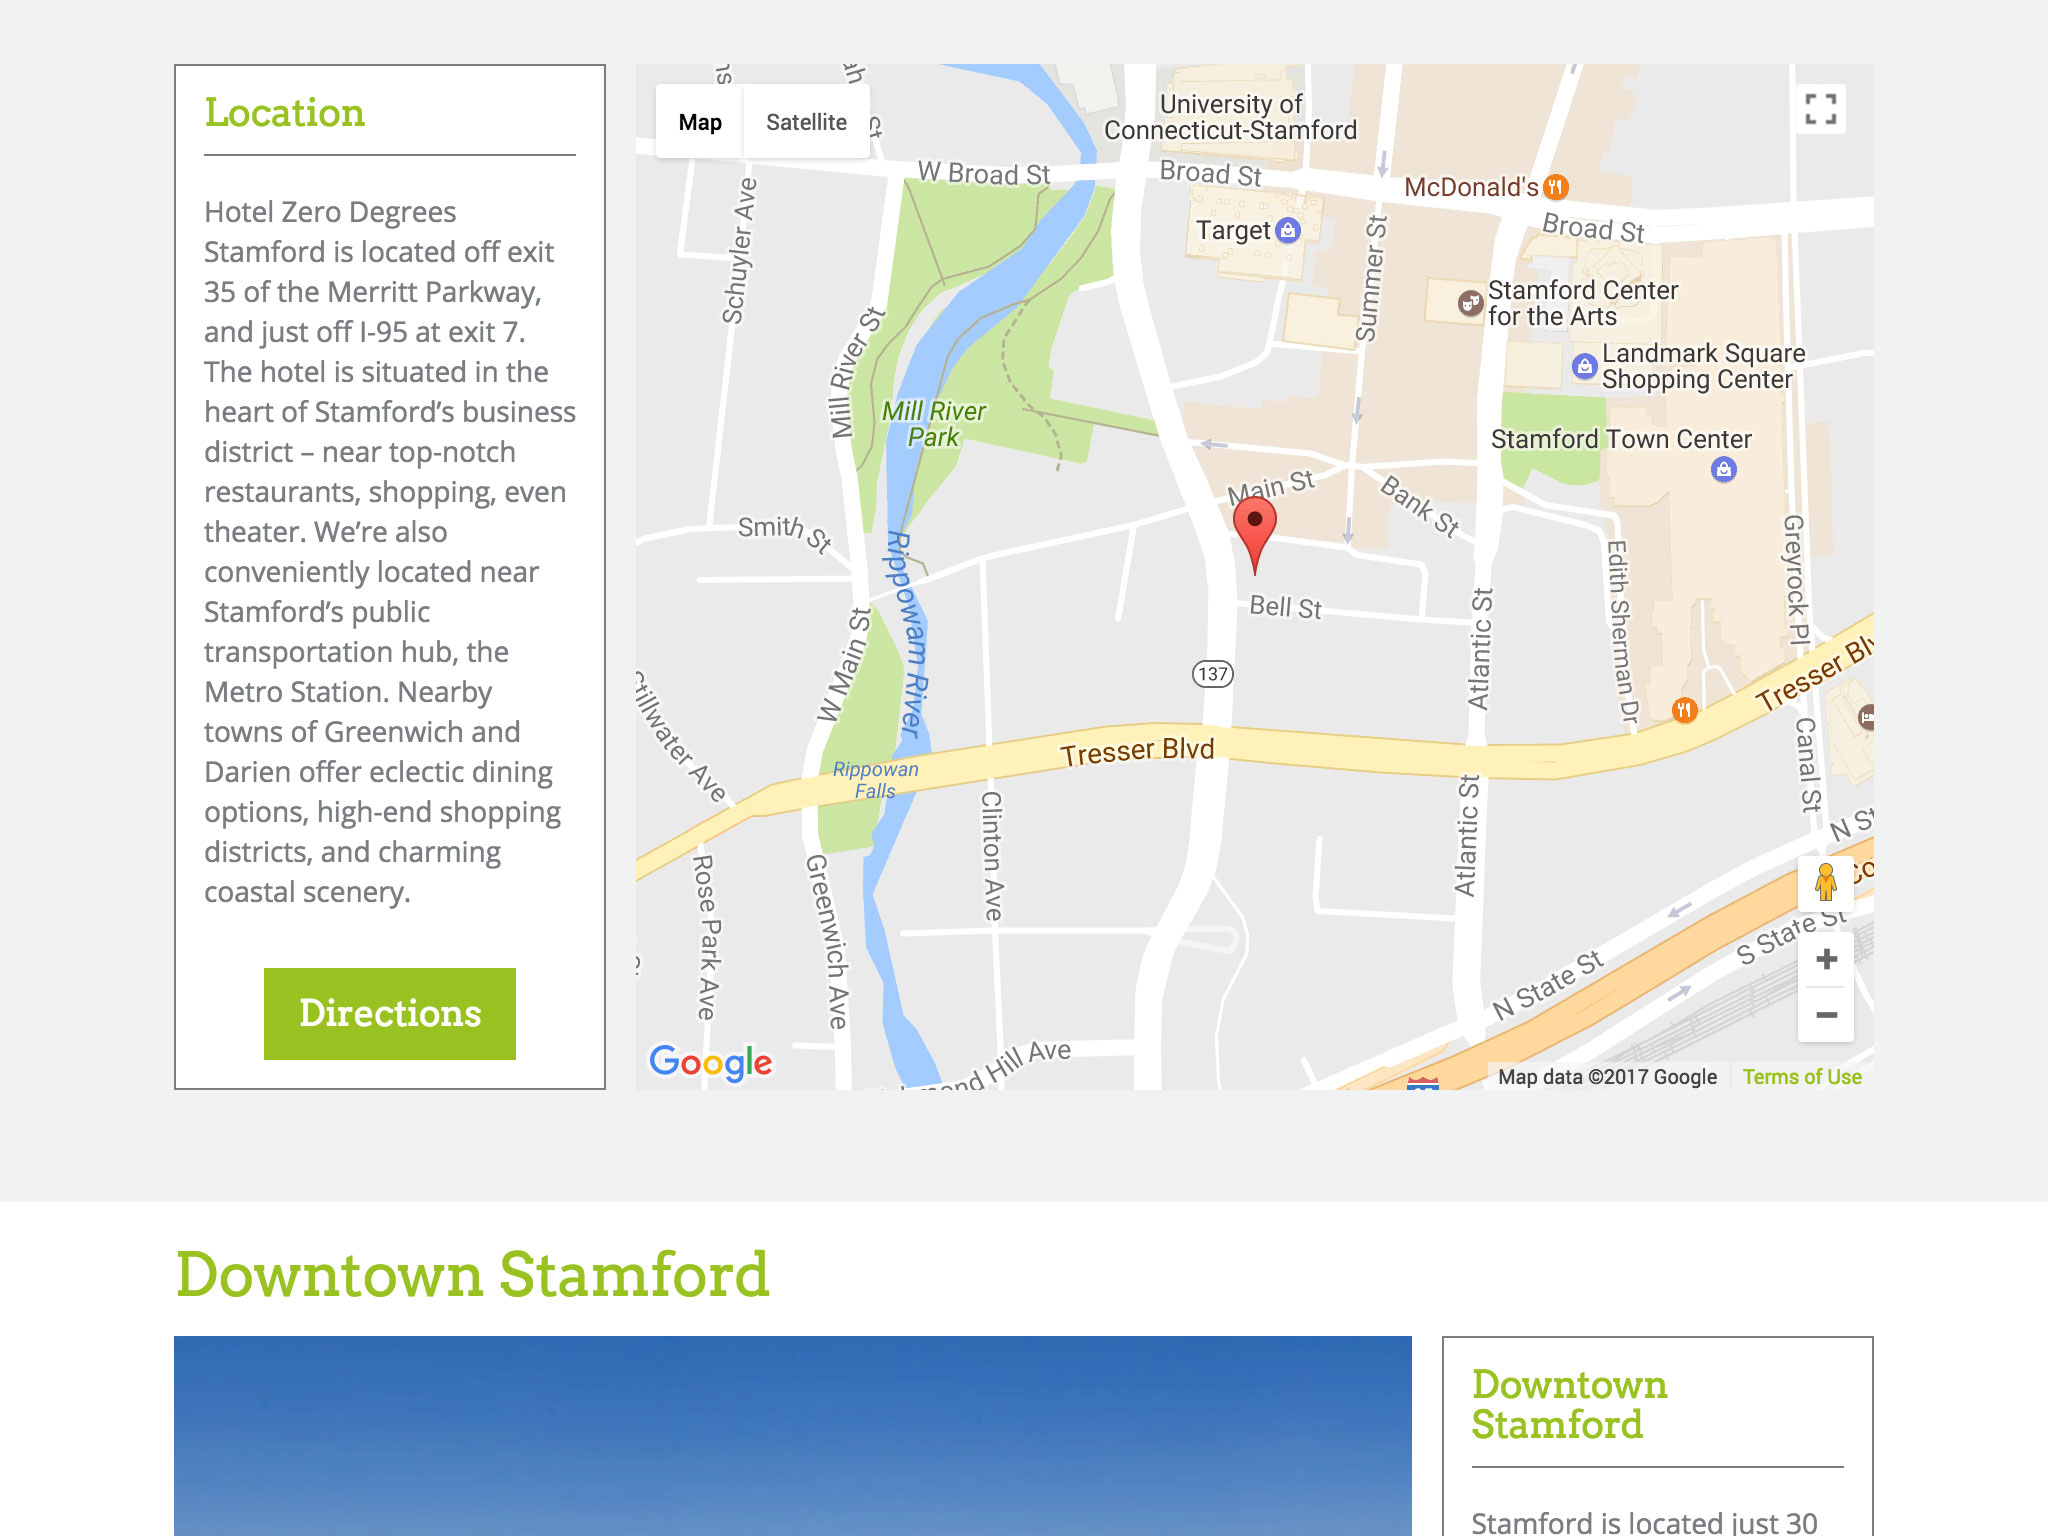Click University of Connecticut-Stamford label
The height and width of the screenshot is (1536, 2048).
pyautogui.click(x=1230, y=117)
